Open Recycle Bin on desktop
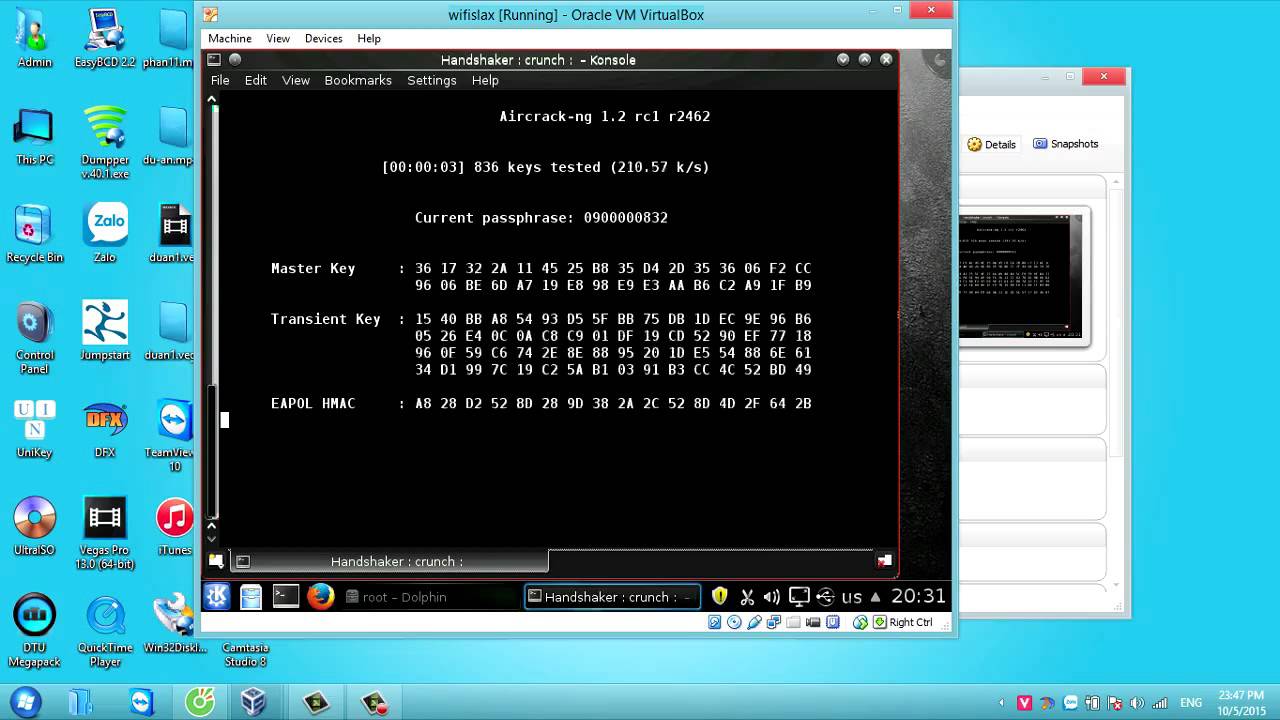 point(35,233)
